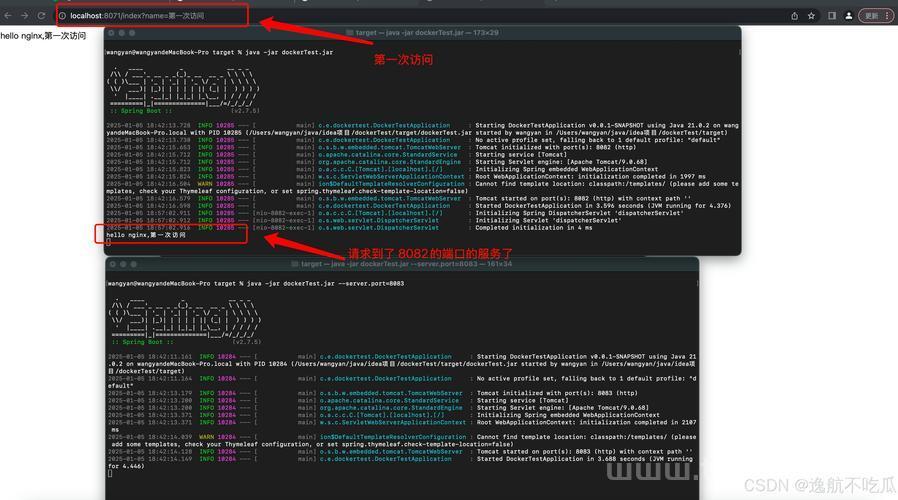The image size is (898, 500).
Task: Click 'hello nginx,第一次访问' output in upper terminal
Action: tap(145, 235)
